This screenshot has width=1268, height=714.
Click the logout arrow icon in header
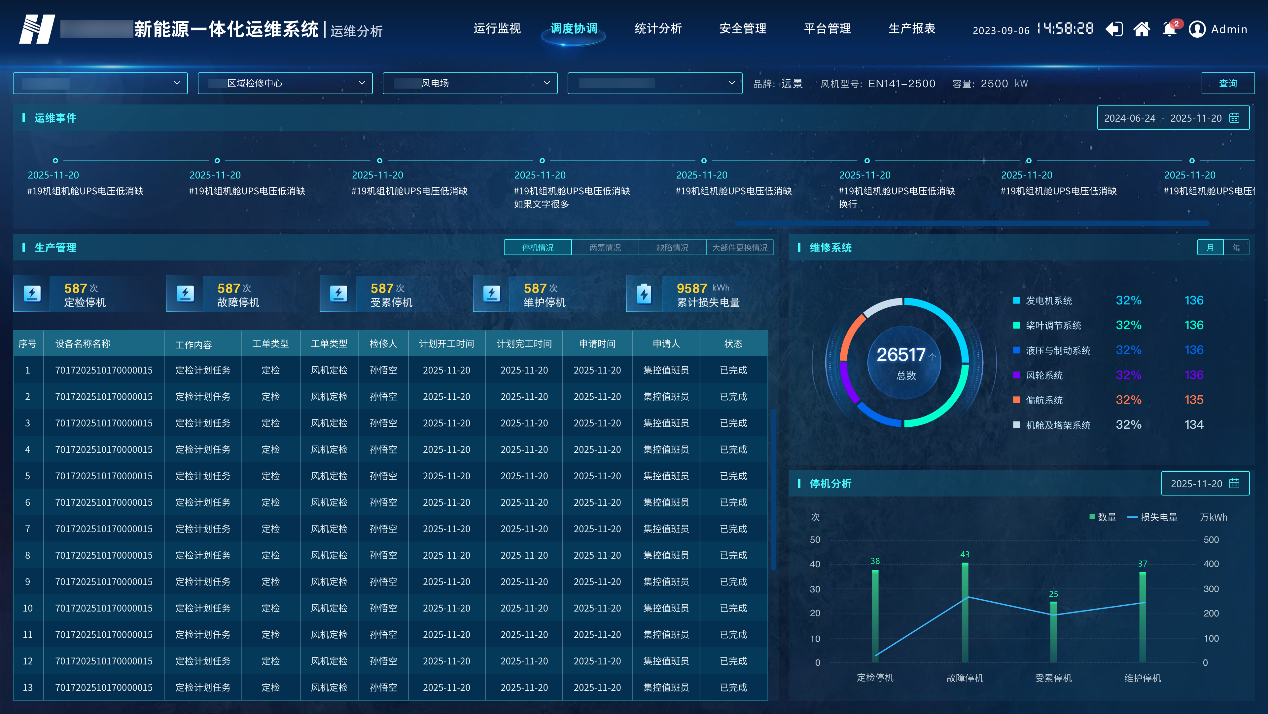(1114, 29)
